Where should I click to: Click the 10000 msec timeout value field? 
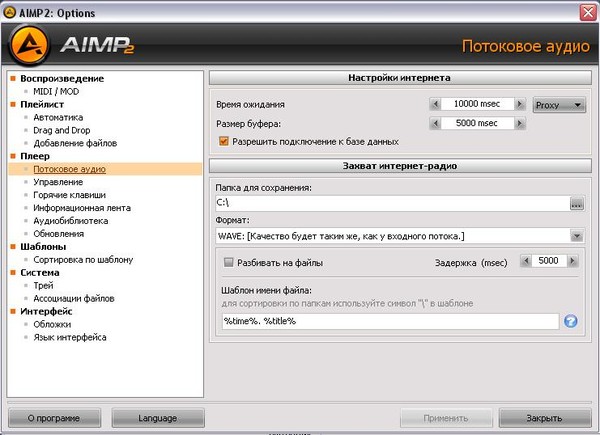477,104
